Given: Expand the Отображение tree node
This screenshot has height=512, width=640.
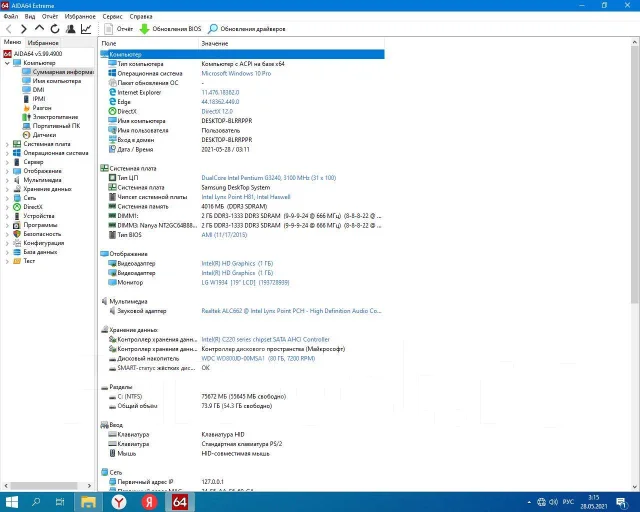Looking at the screenshot, I should [7, 171].
